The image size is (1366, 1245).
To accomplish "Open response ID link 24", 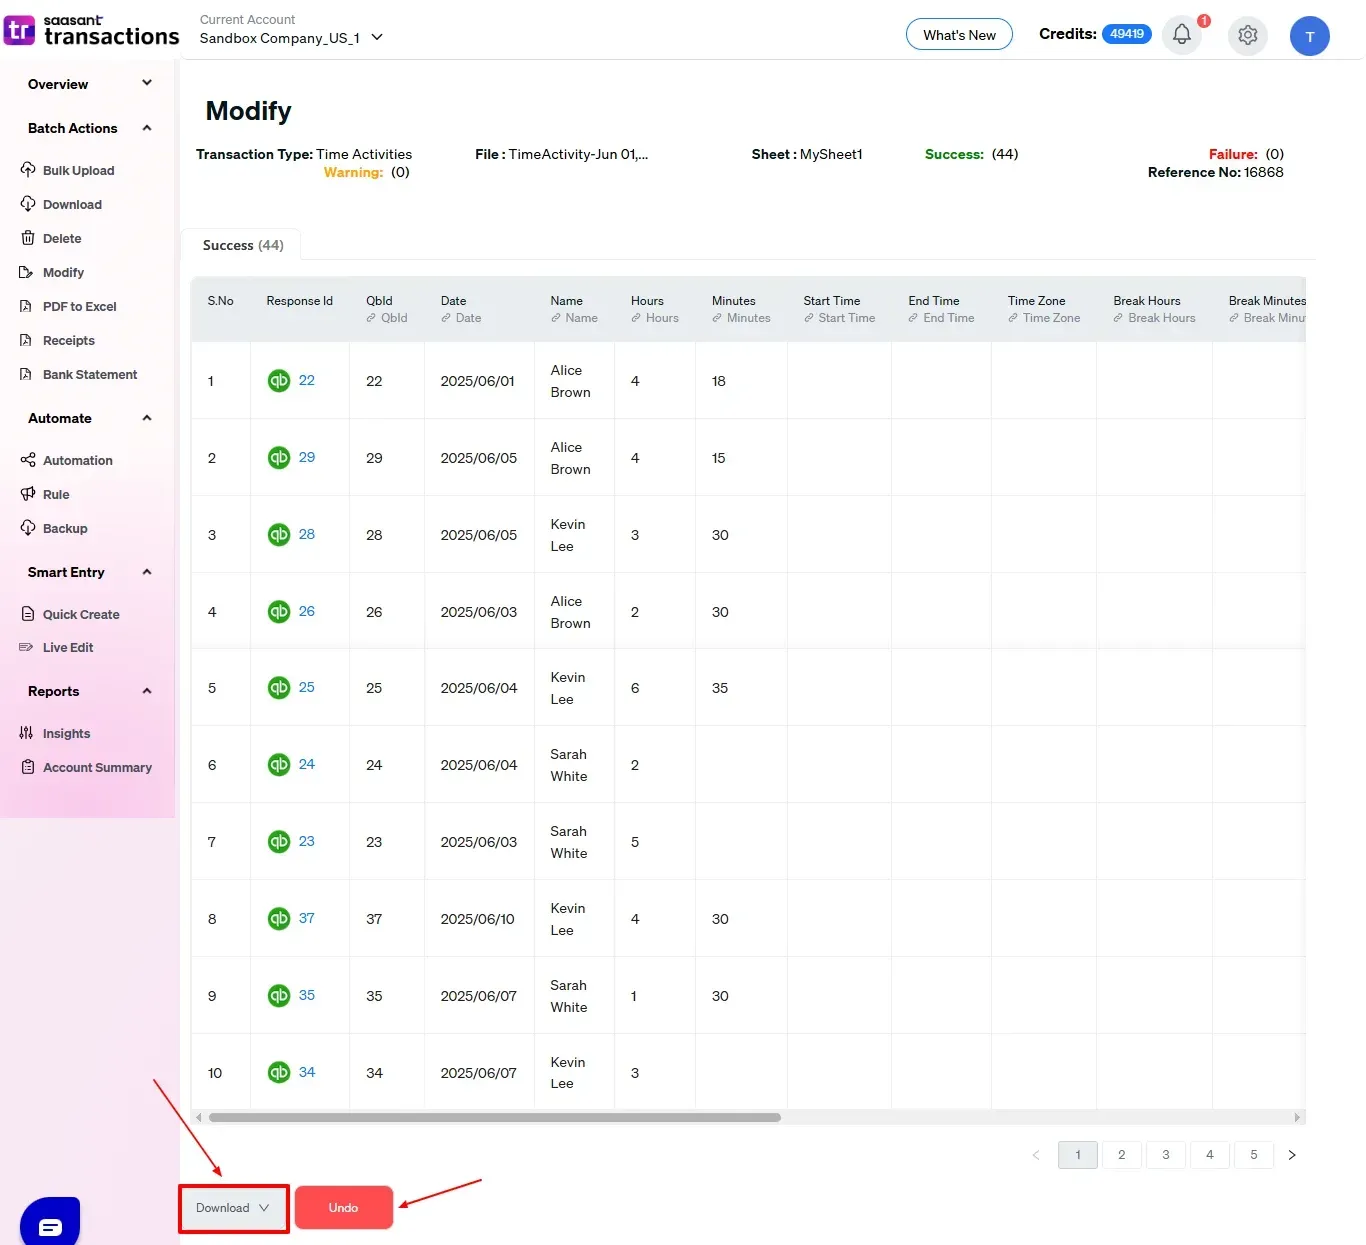I will [307, 764].
